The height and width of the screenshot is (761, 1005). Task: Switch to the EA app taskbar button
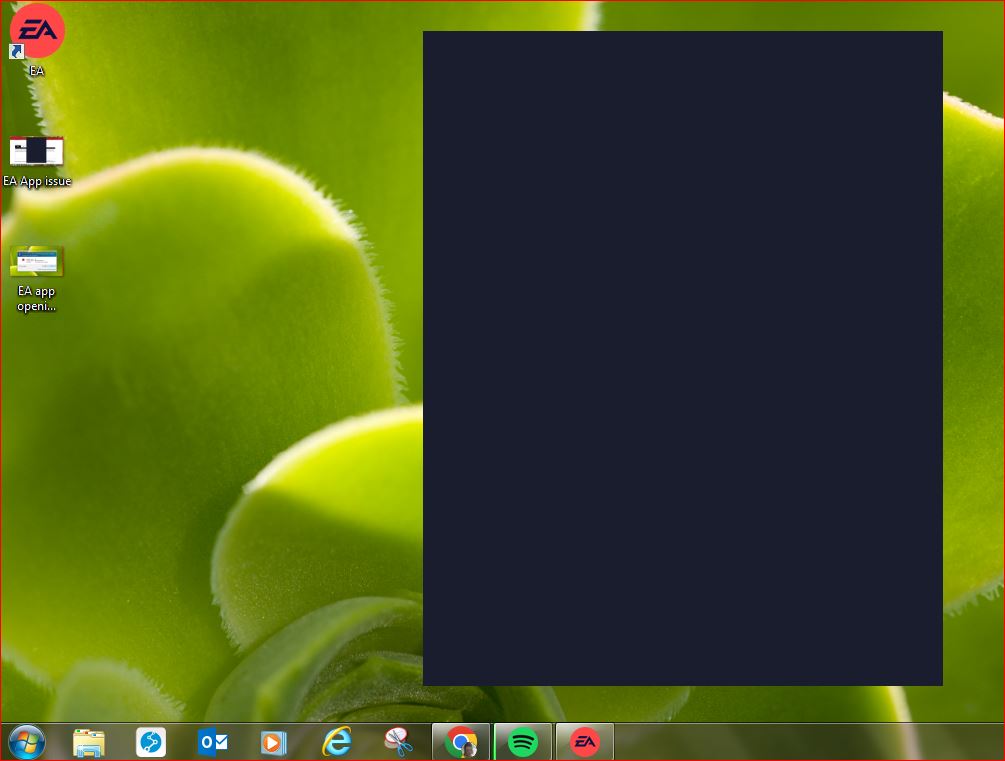585,742
